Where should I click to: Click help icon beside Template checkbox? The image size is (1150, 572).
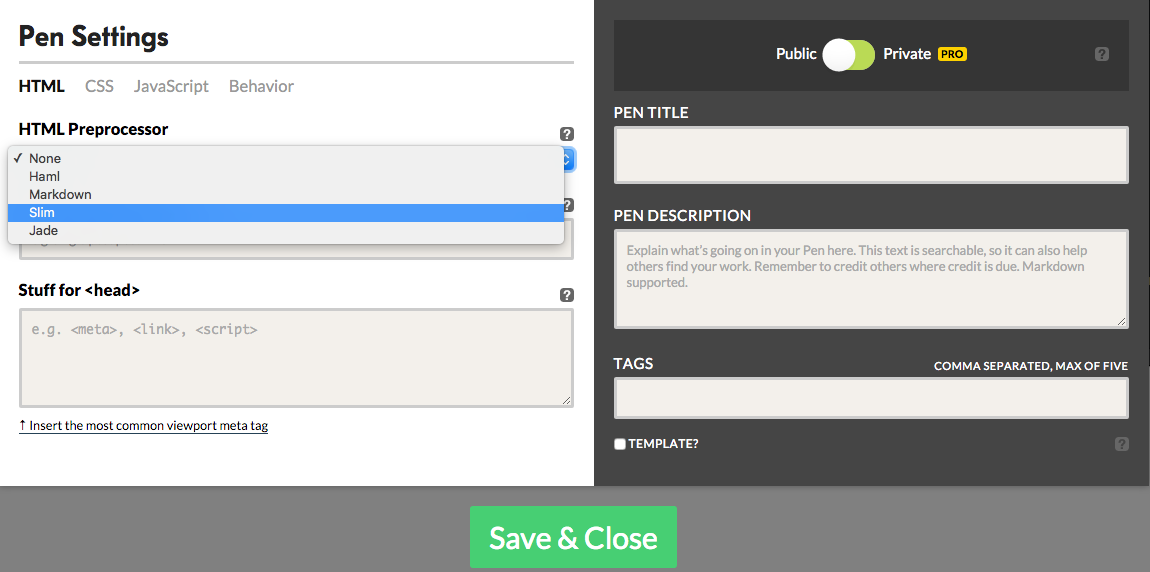(1121, 444)
